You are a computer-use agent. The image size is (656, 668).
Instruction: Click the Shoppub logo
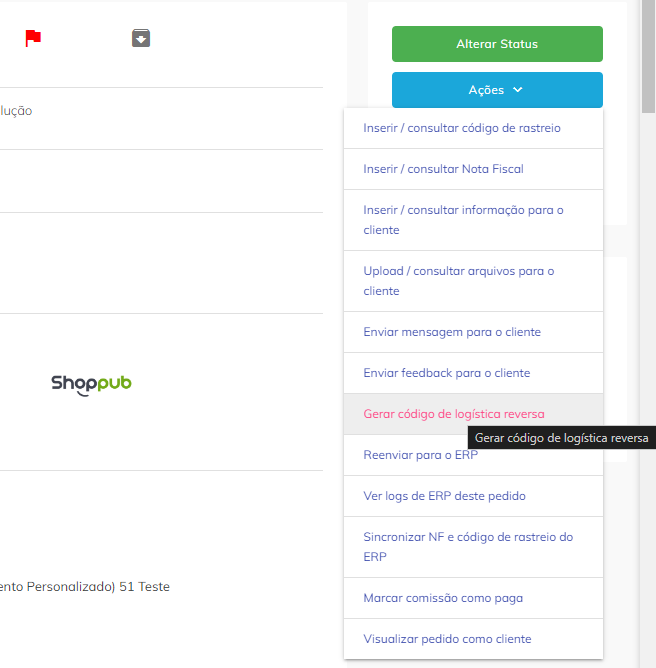[x=91, y=385]
